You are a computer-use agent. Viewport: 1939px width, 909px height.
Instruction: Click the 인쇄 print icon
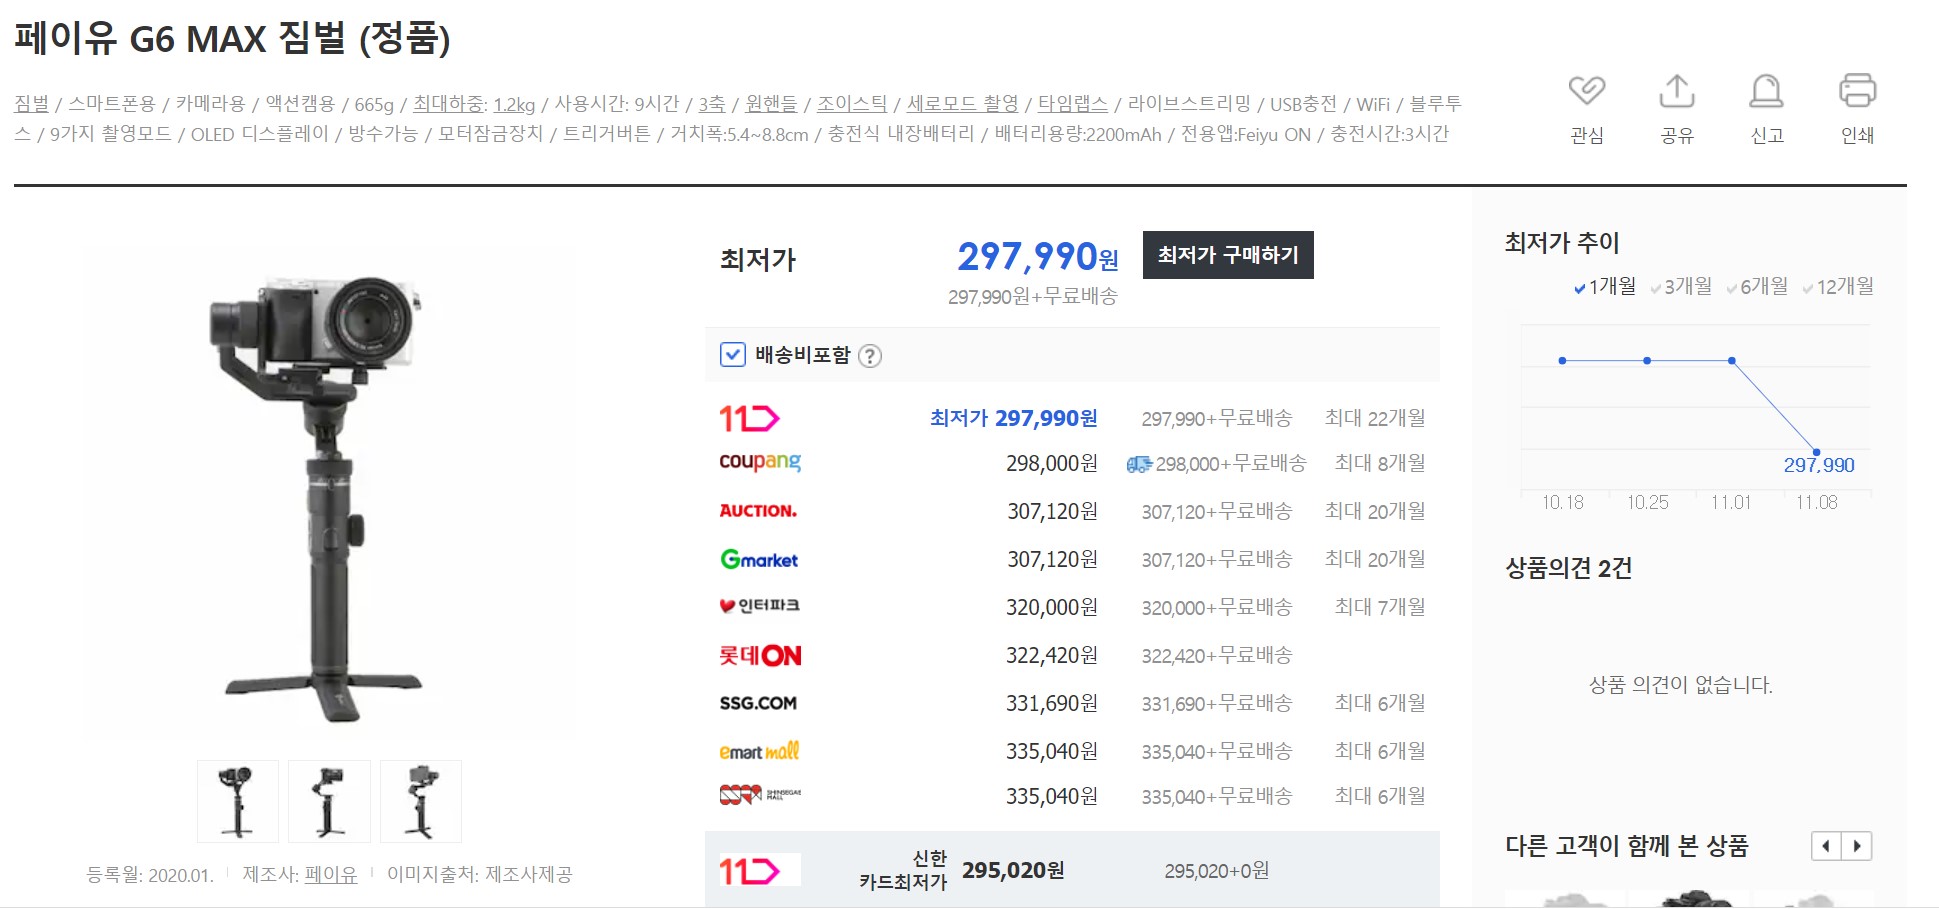1857,91
